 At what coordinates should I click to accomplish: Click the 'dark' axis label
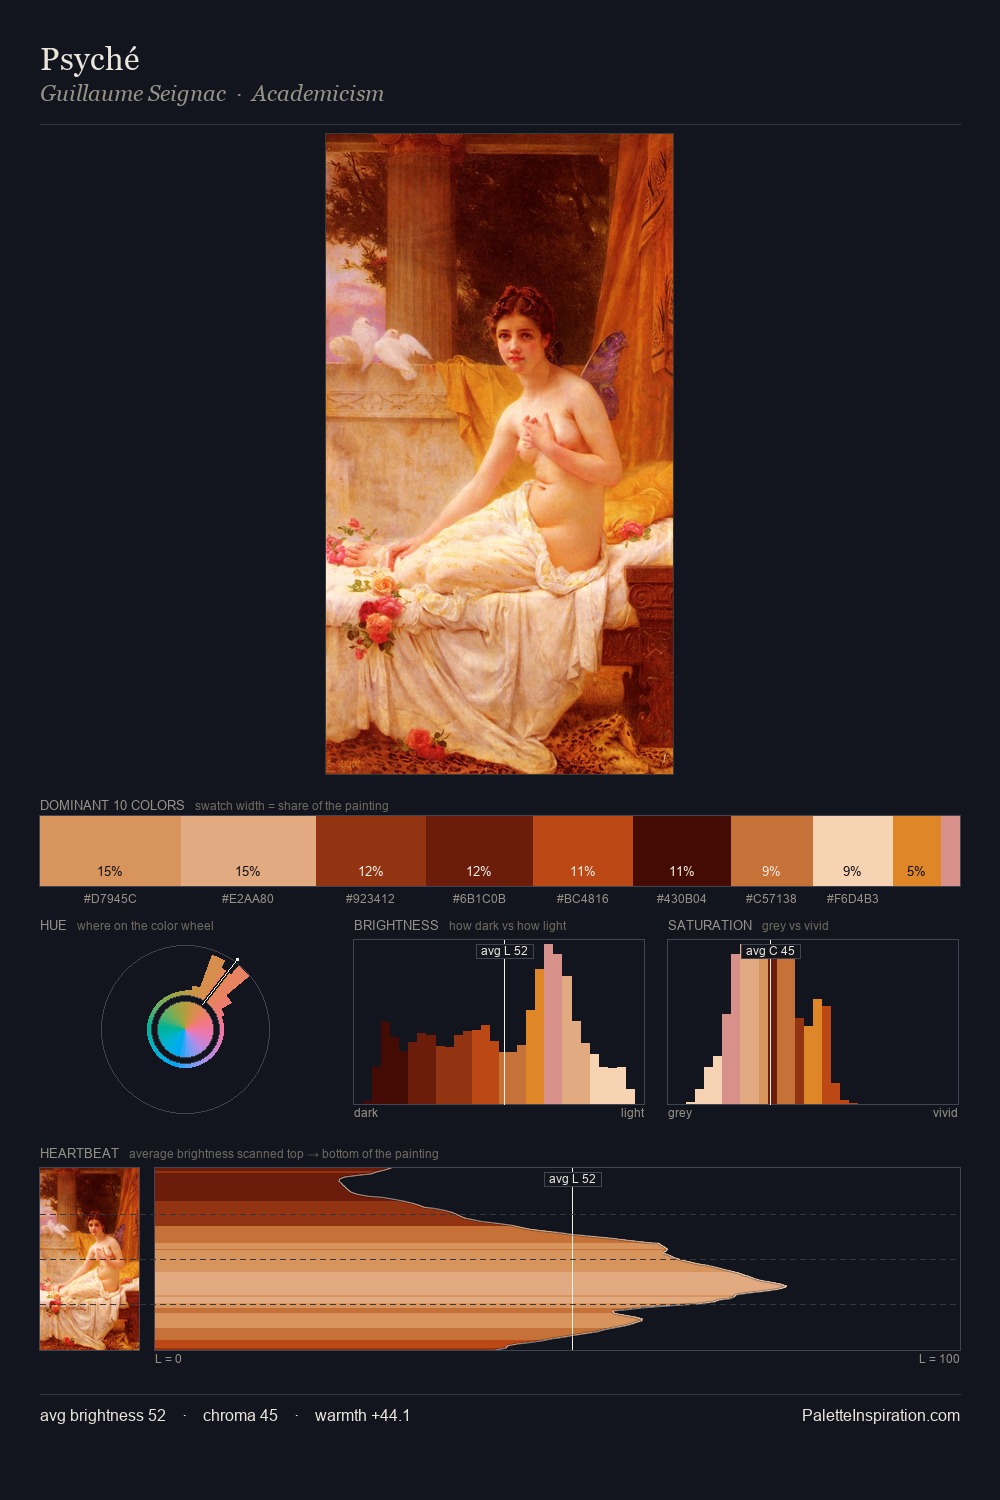366,1113
